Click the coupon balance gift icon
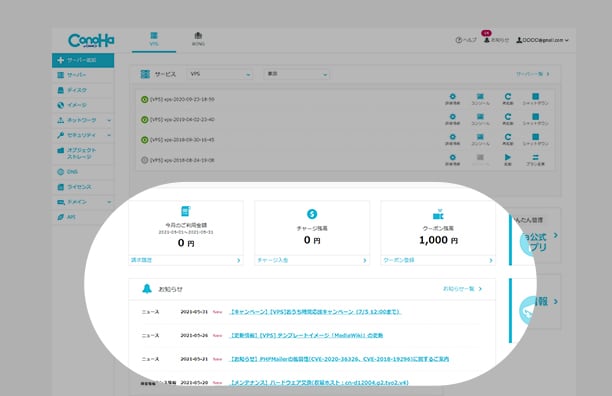Screen dimensions: 612x396 click(438, 214)
